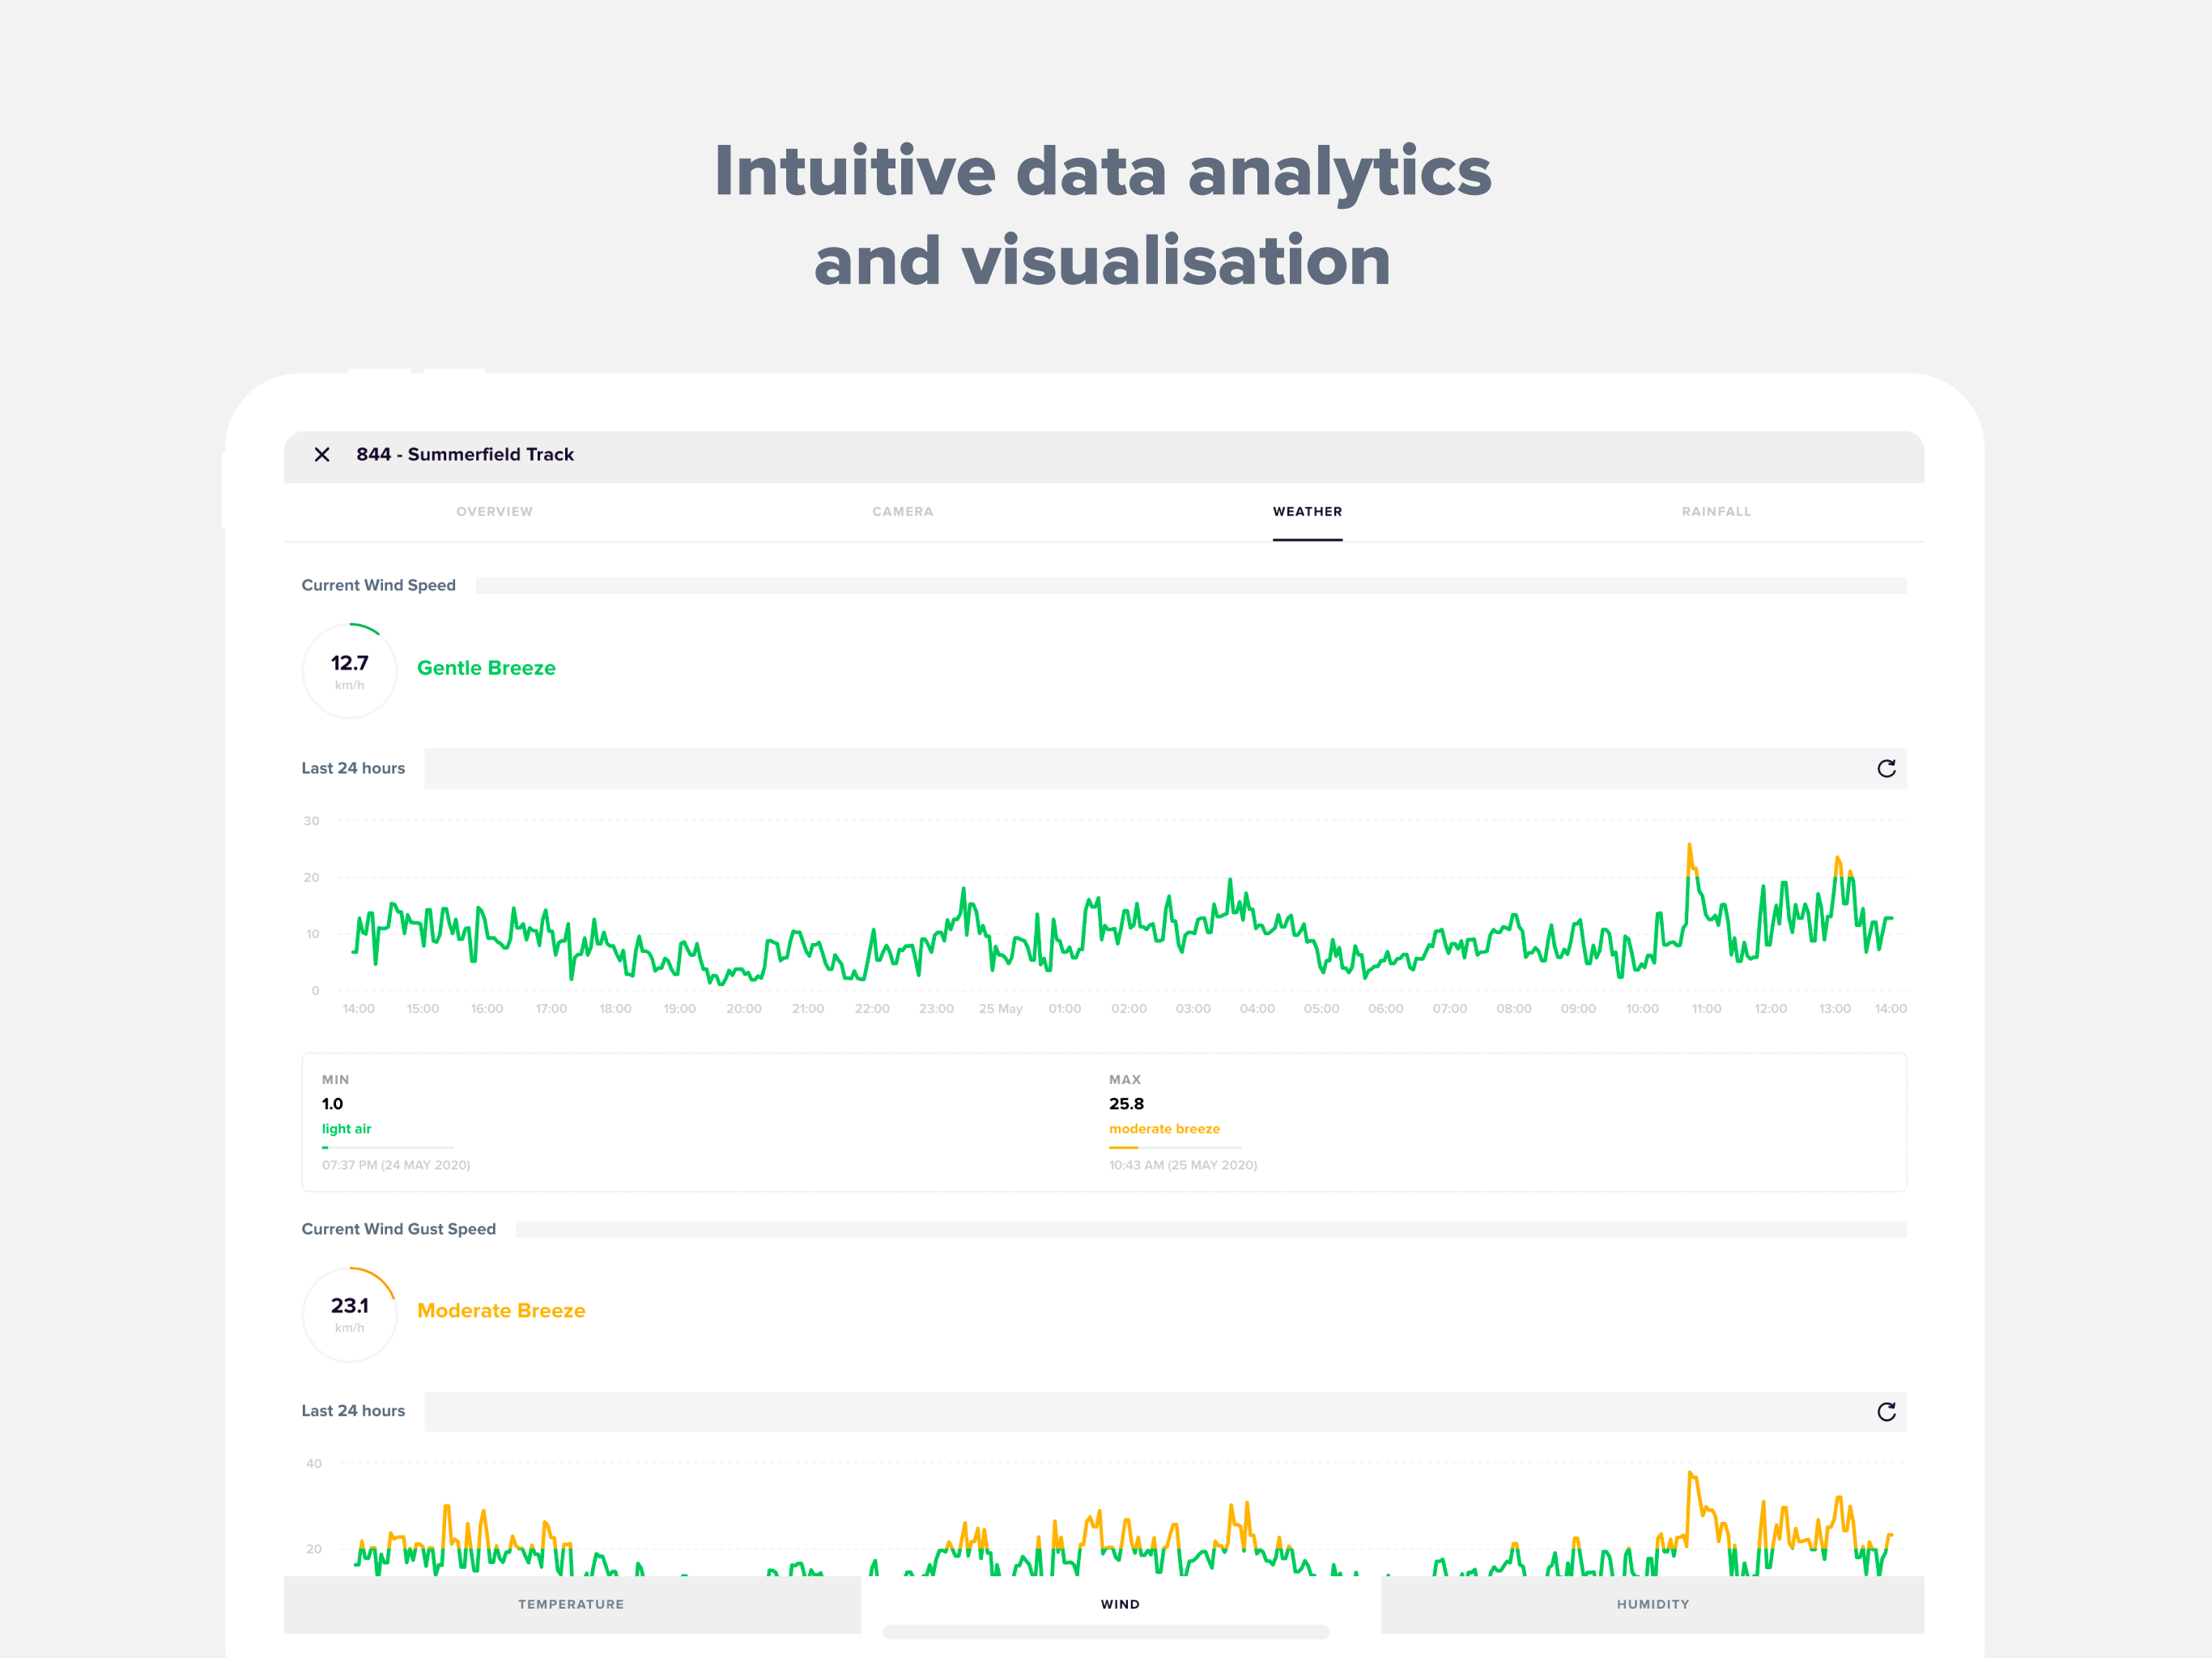Select the Wind bottom tab
The image size is (2212, 1658).
point(1120,1604)
